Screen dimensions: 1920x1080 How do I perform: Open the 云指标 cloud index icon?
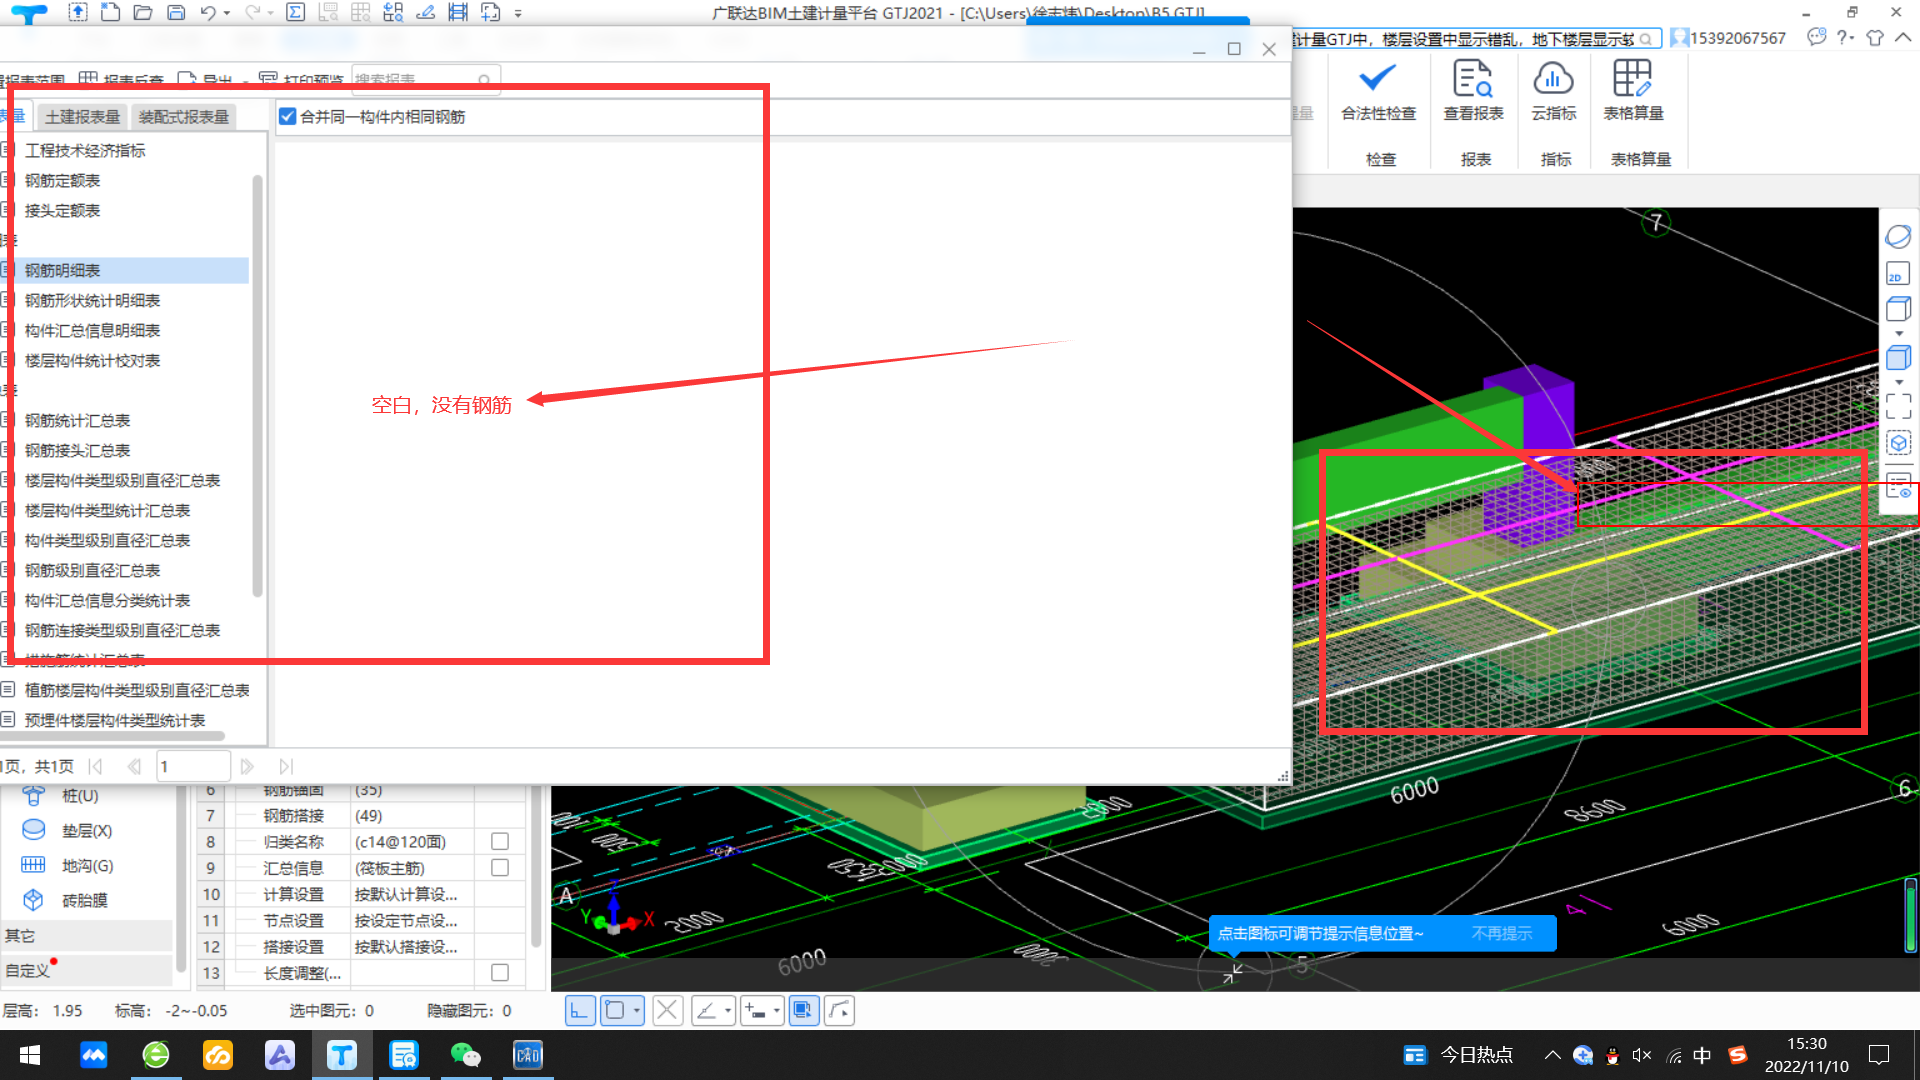(1553, 78)
